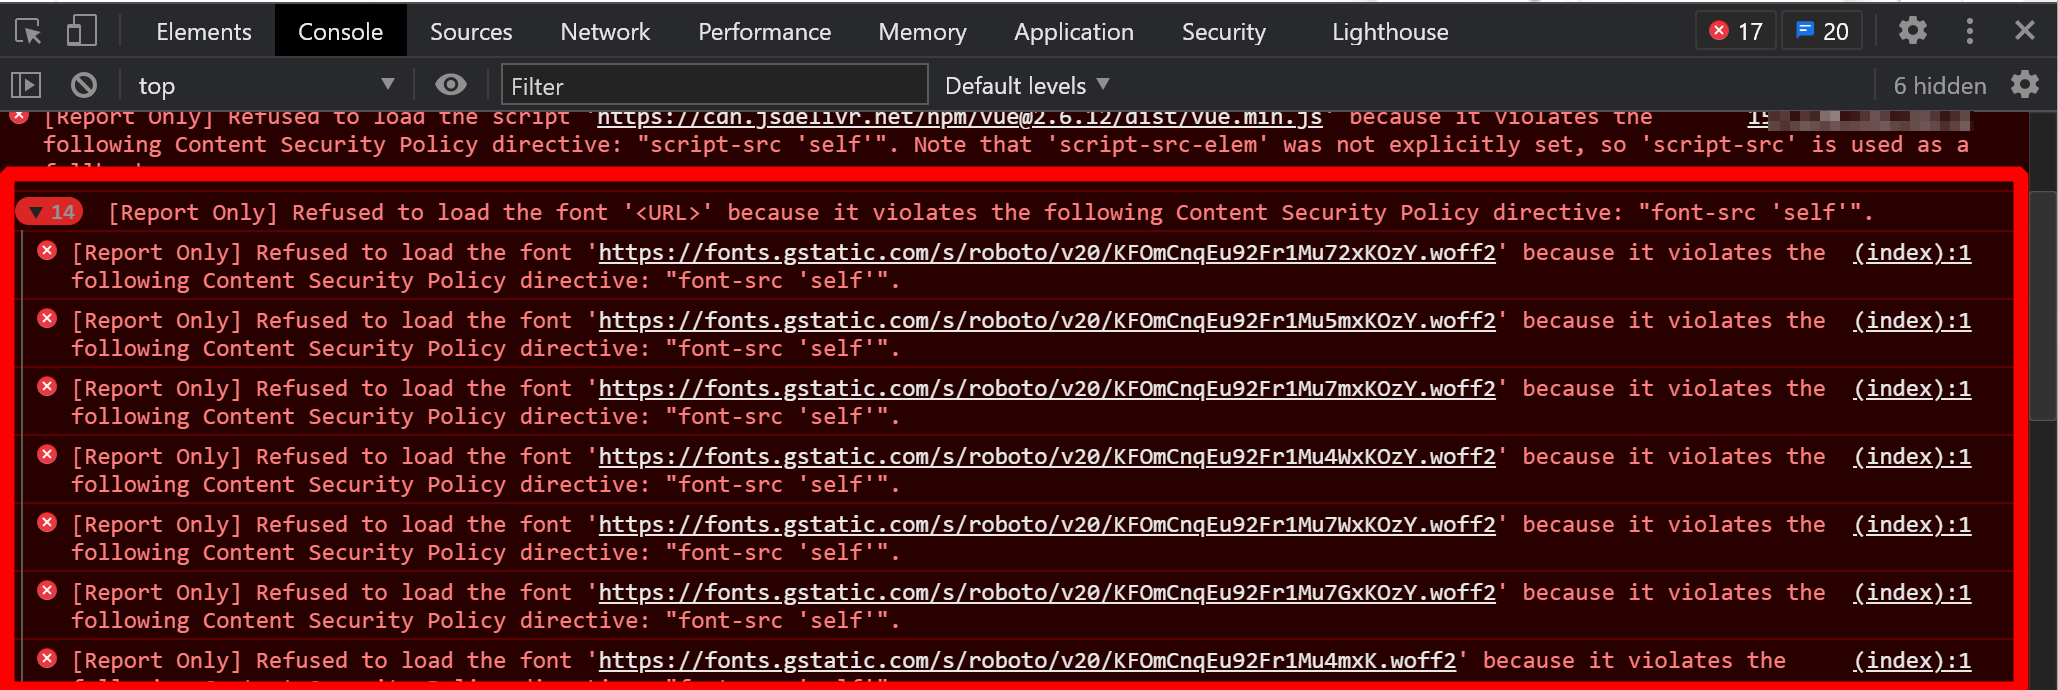Toggle the live expression eye icon
Image resolution: width=2058 pixels, height=690 pixels.
pyautogui.click(x=451, y=85)
